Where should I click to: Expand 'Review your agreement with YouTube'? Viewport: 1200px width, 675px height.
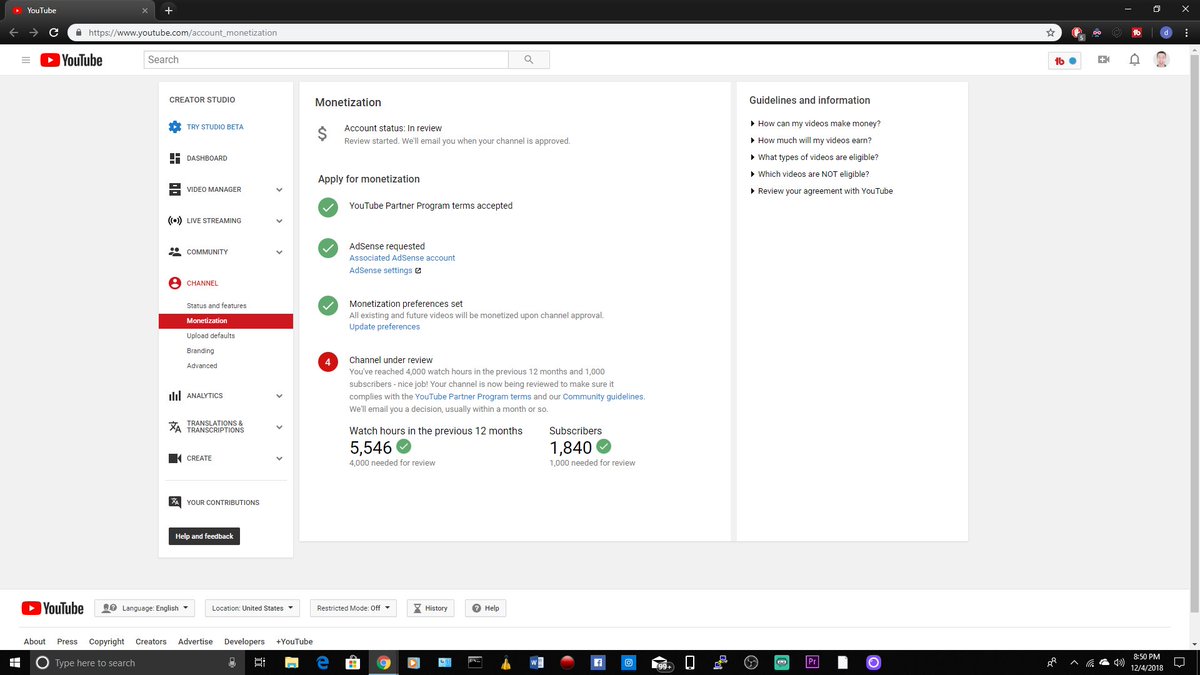(x=821, y=191)
